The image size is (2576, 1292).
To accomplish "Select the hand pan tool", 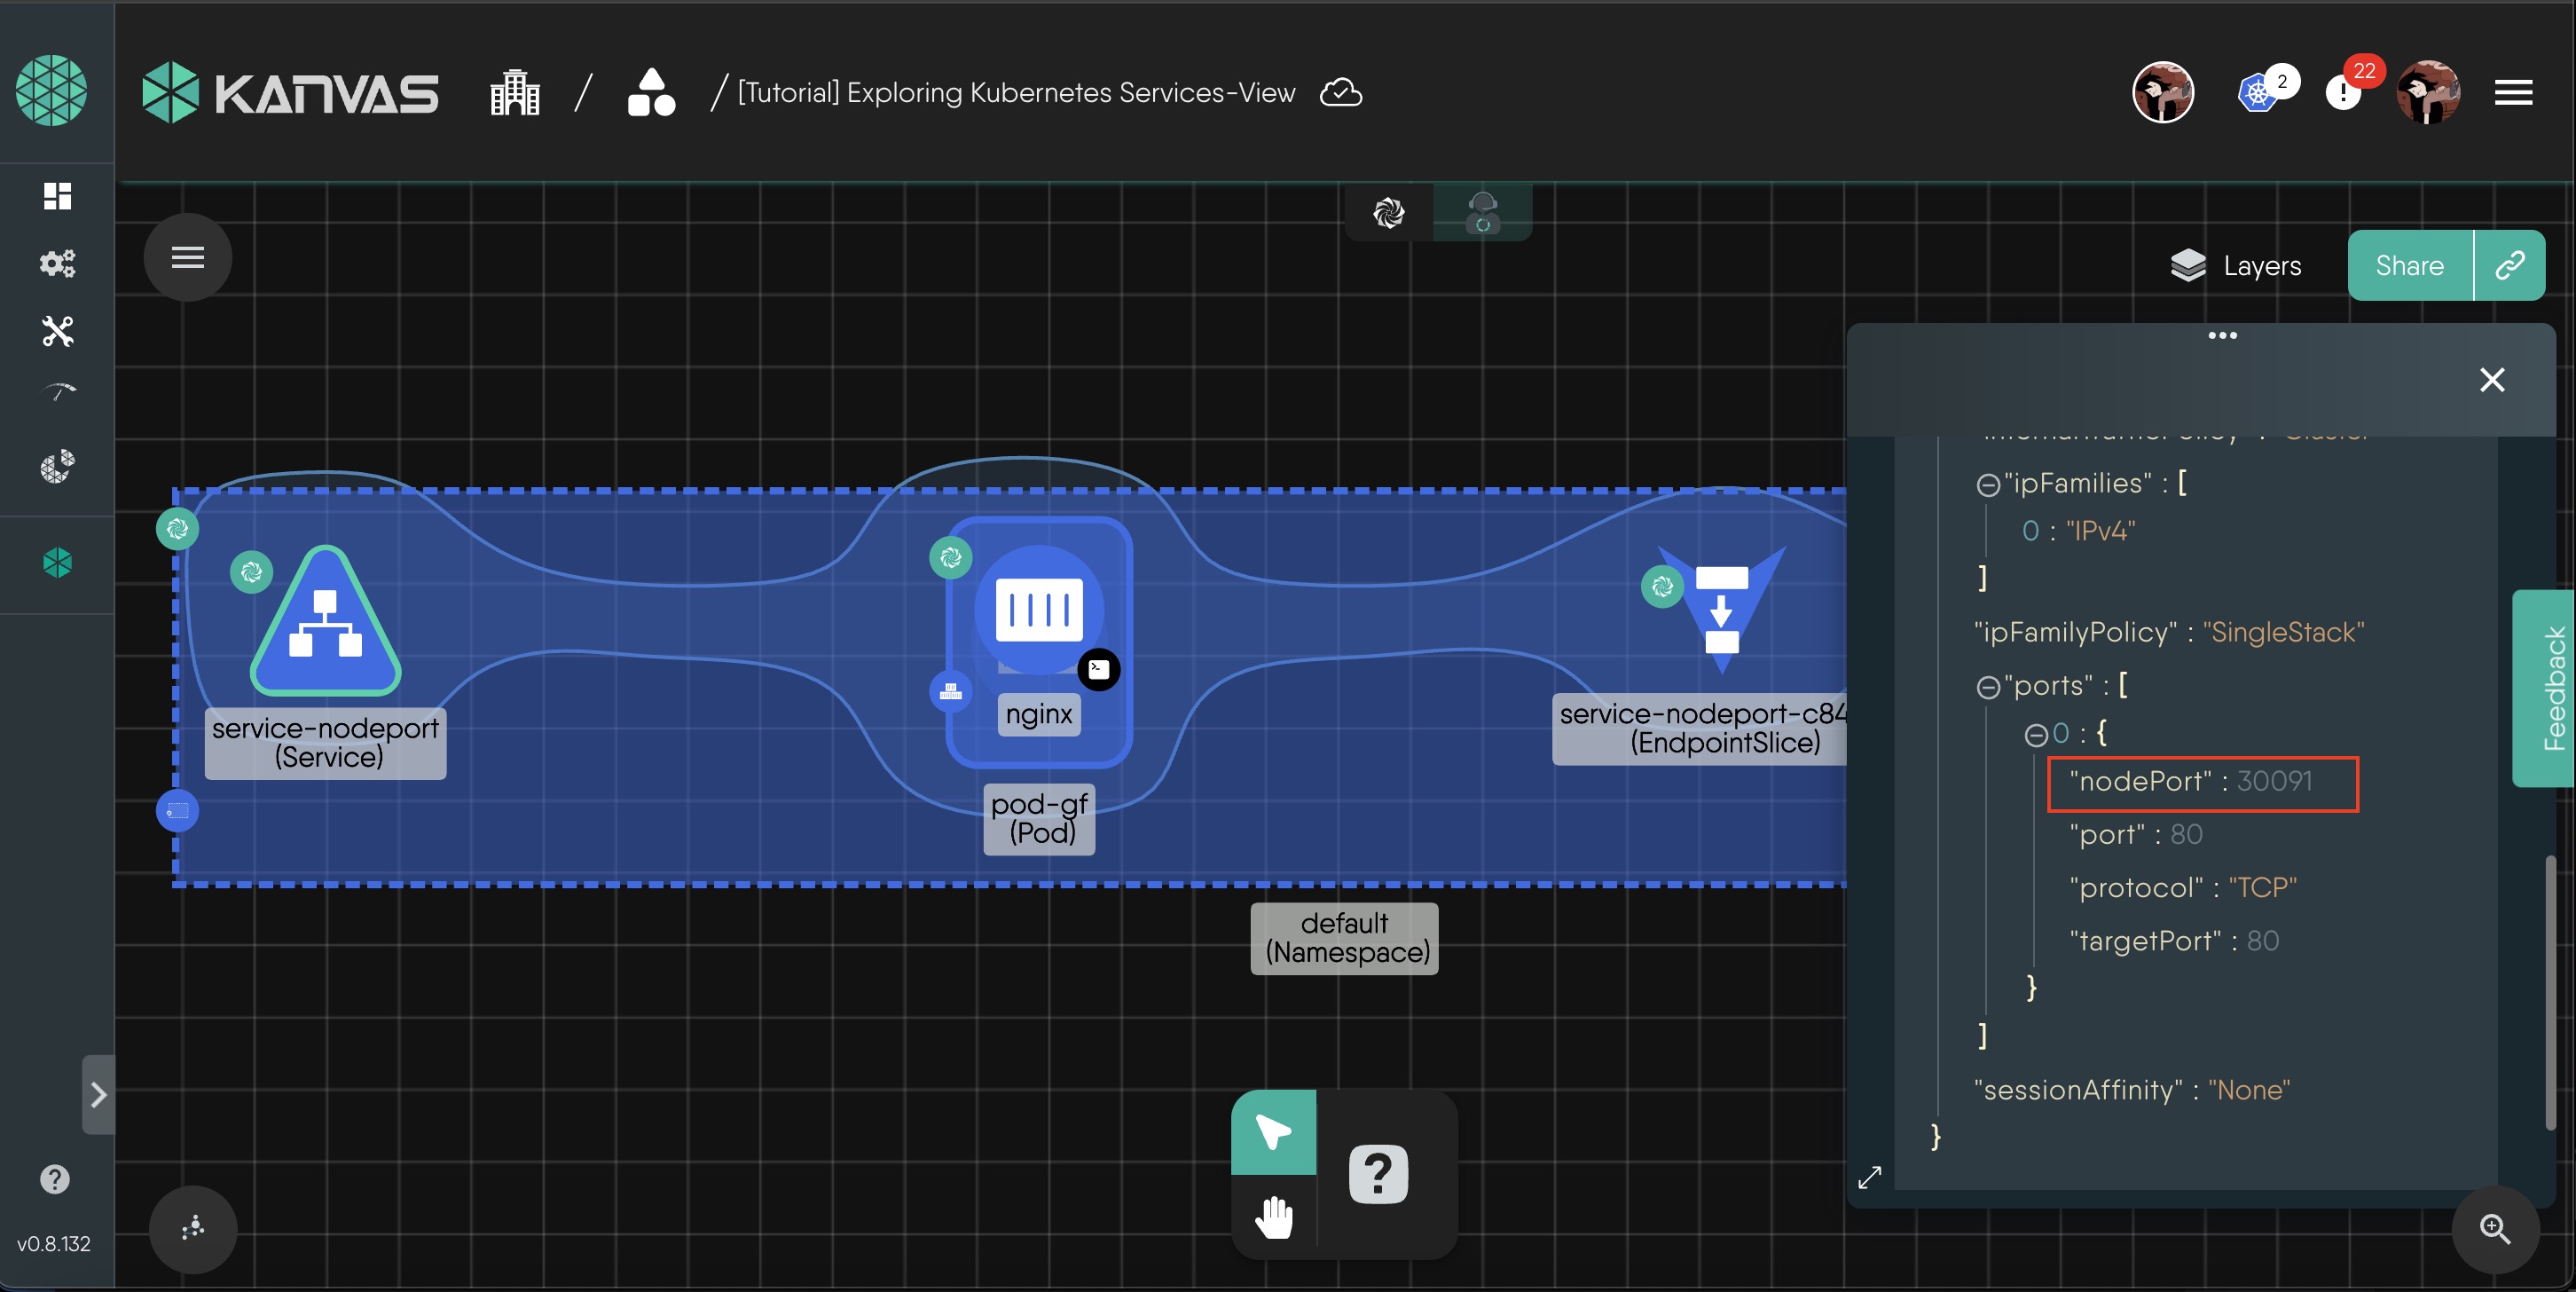I will 1273,1216.
